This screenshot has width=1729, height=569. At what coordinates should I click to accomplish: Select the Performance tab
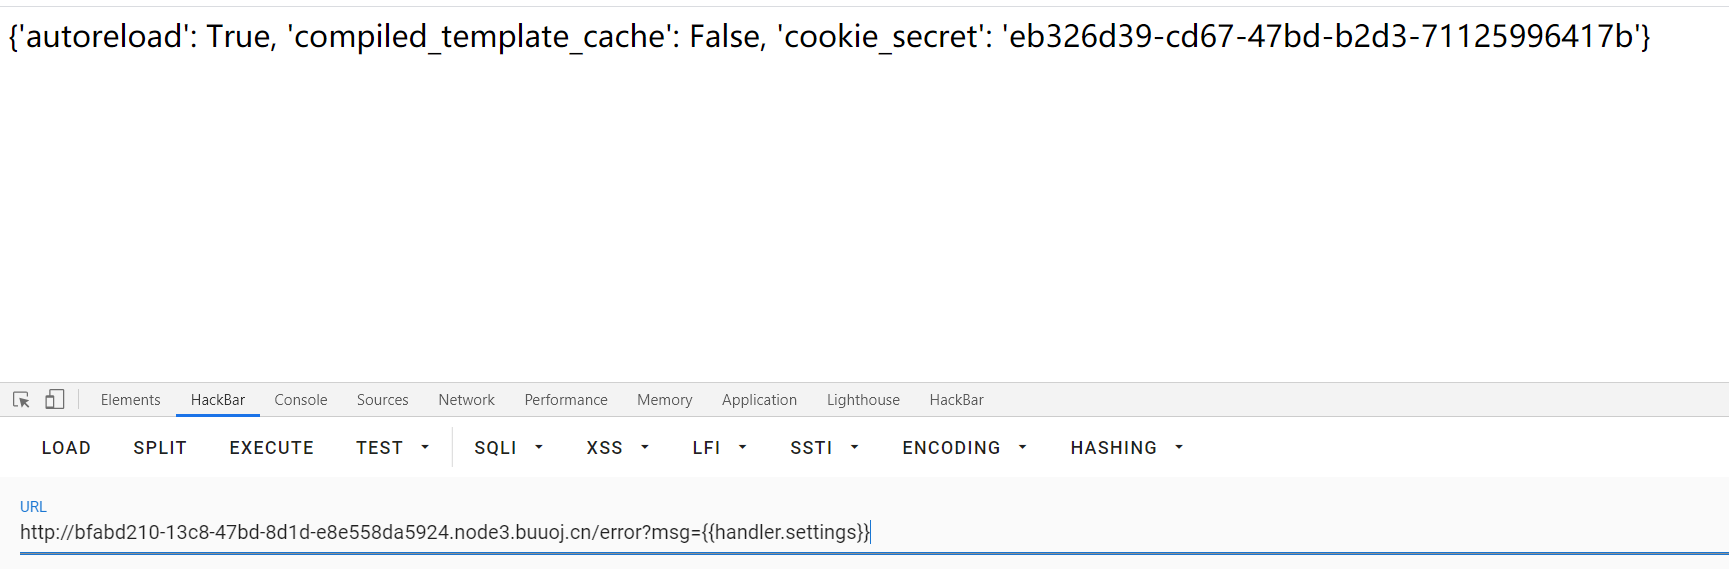(566, 400)
